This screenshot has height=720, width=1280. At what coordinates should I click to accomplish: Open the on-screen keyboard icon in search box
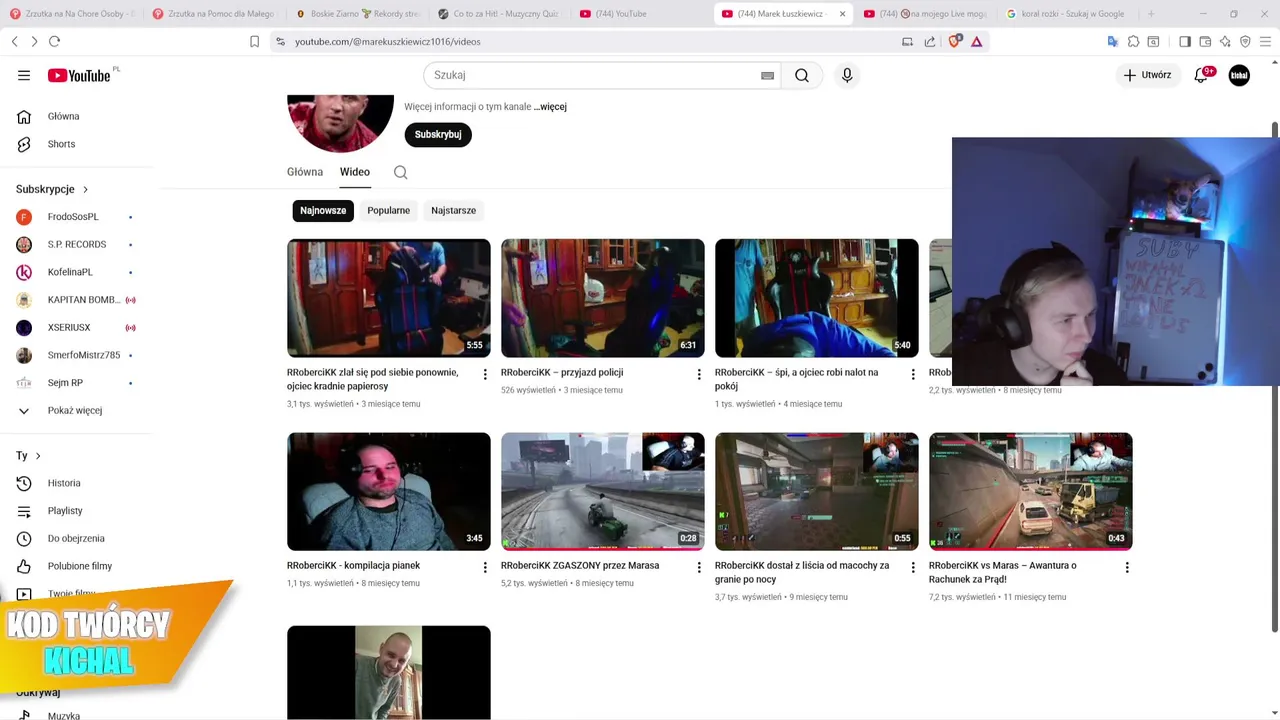[x=768, y=75]
